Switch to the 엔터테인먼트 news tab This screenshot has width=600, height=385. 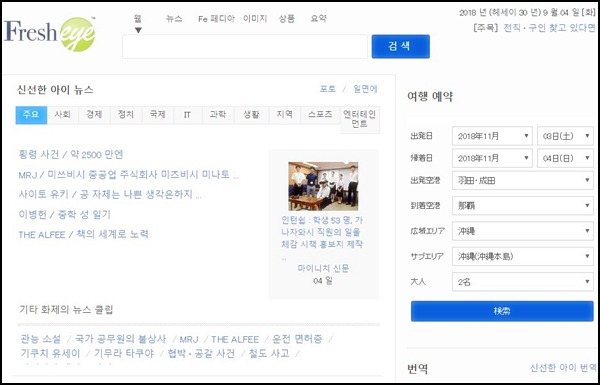click(x=360, y=119)
